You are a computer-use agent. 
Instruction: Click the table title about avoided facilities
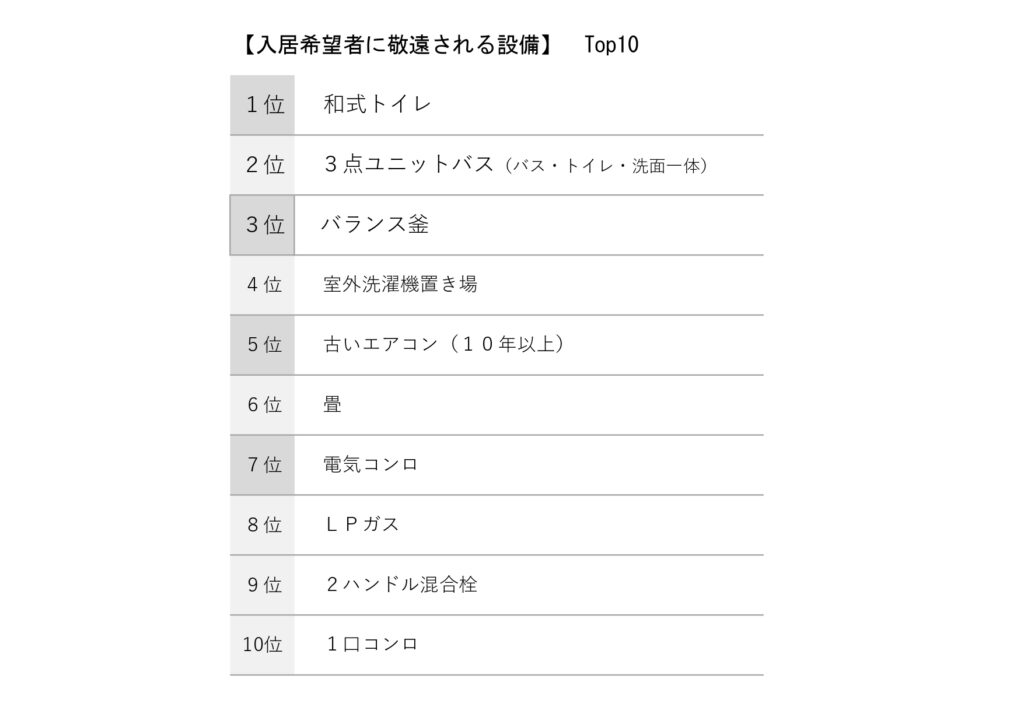point(396,45)
